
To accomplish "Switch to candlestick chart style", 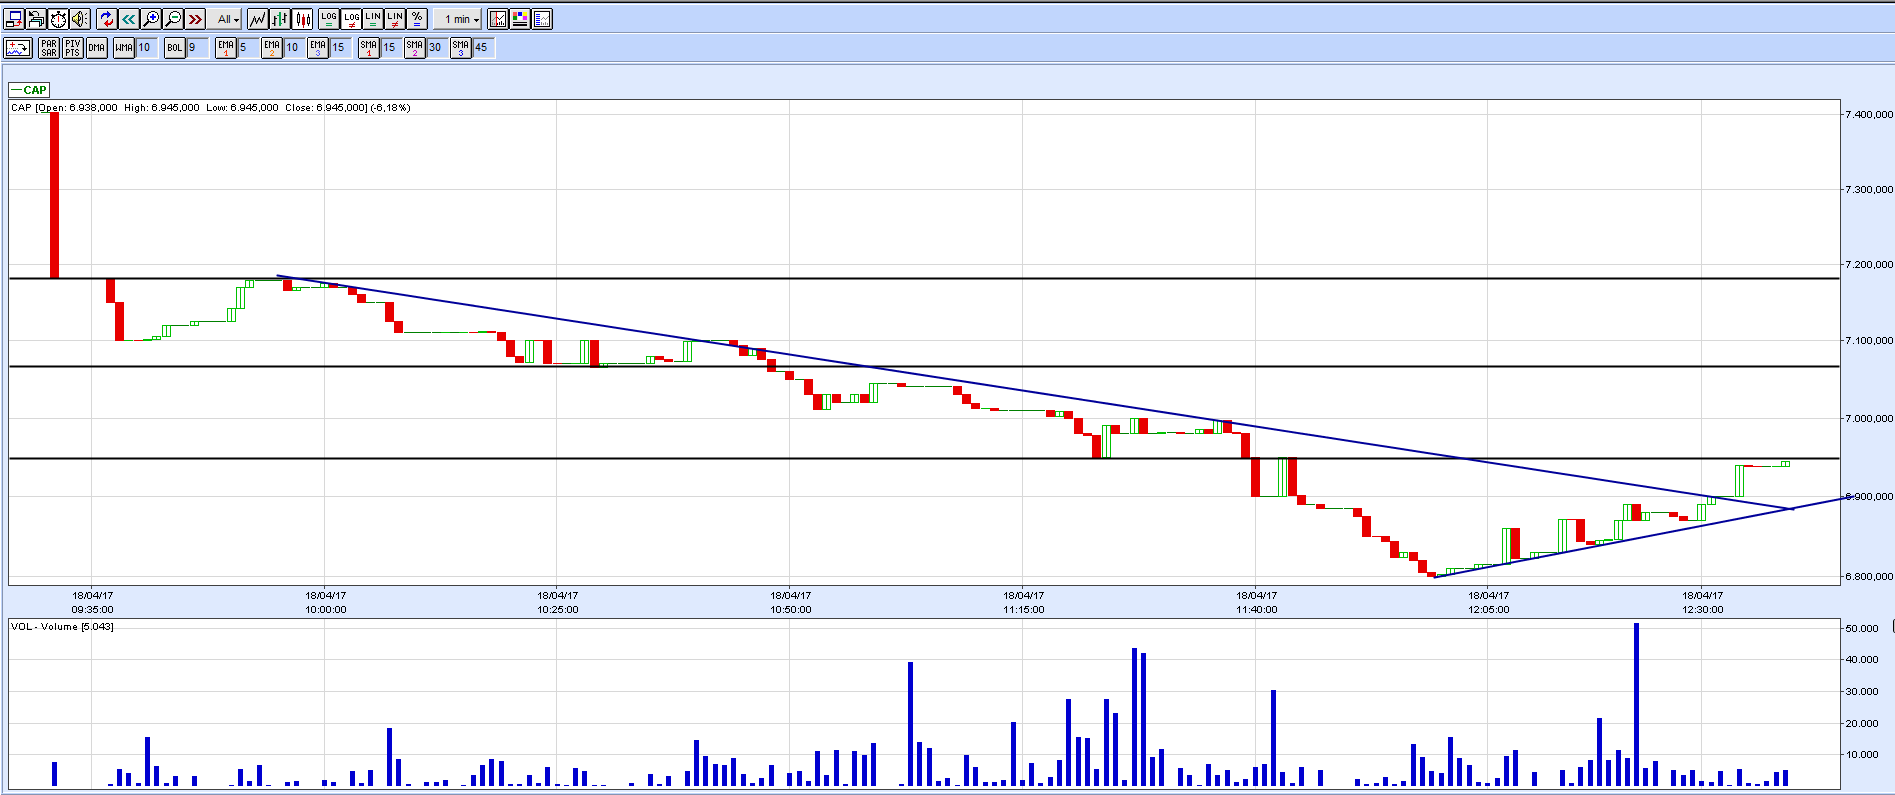I will tap(301, 19).
